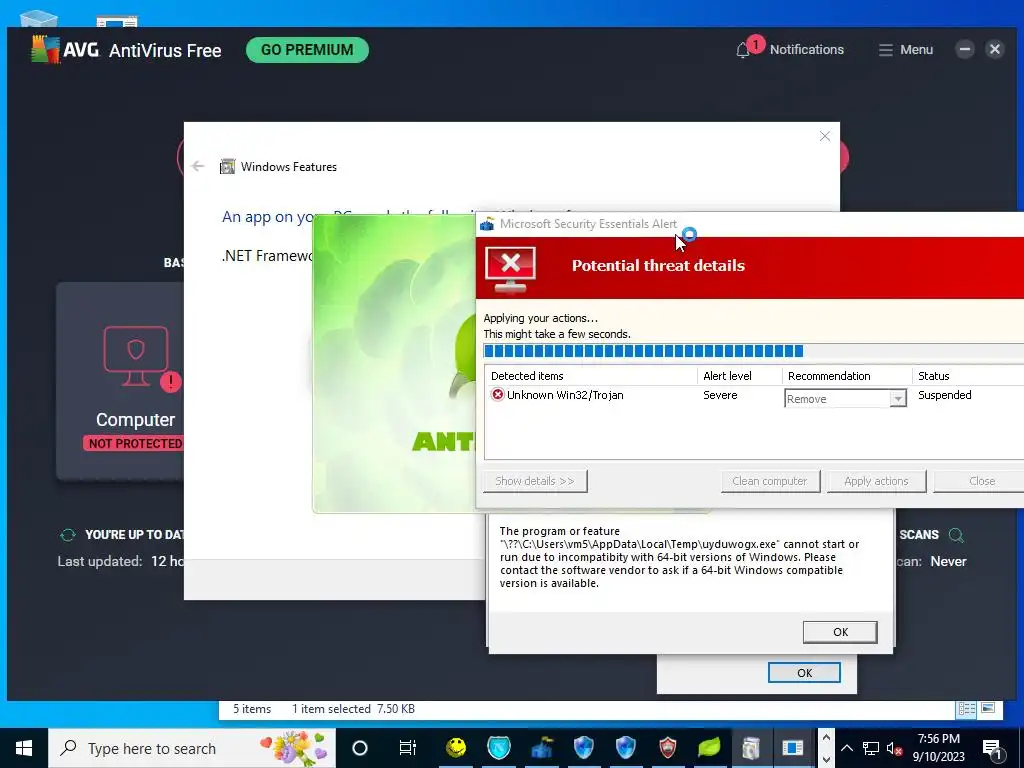Viewport: 1024px width, 768px height.
Task: Click the Computer protection monitor icon in AVG
Action: 136,356
